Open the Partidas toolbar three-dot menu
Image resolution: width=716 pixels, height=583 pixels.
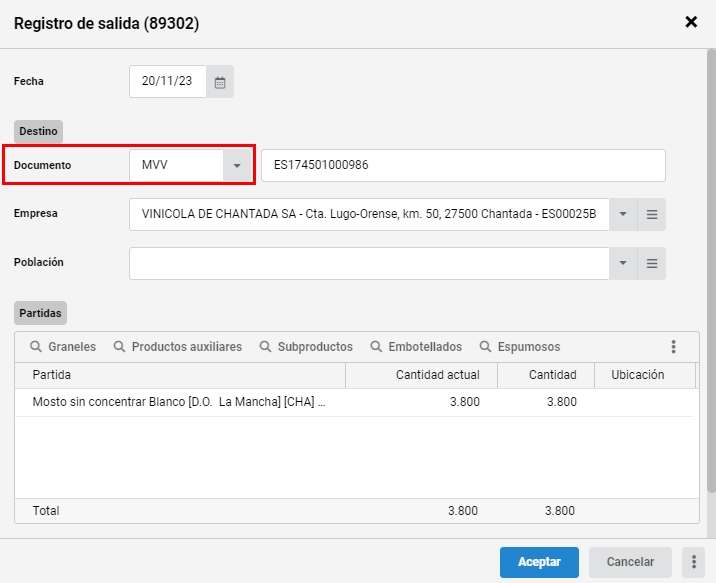[673, 347]
